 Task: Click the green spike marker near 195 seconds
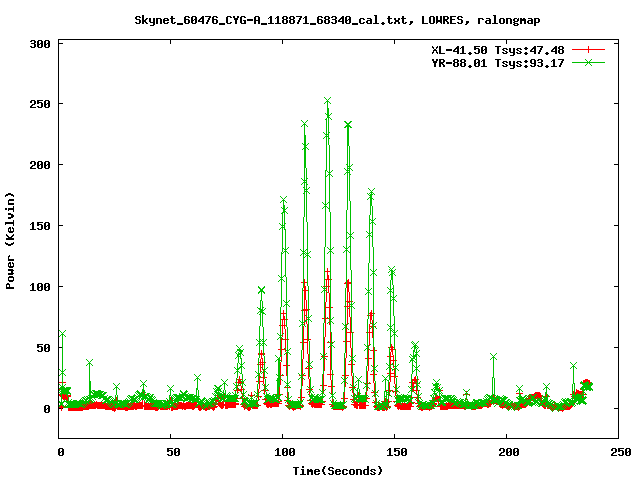pos(493,357)
